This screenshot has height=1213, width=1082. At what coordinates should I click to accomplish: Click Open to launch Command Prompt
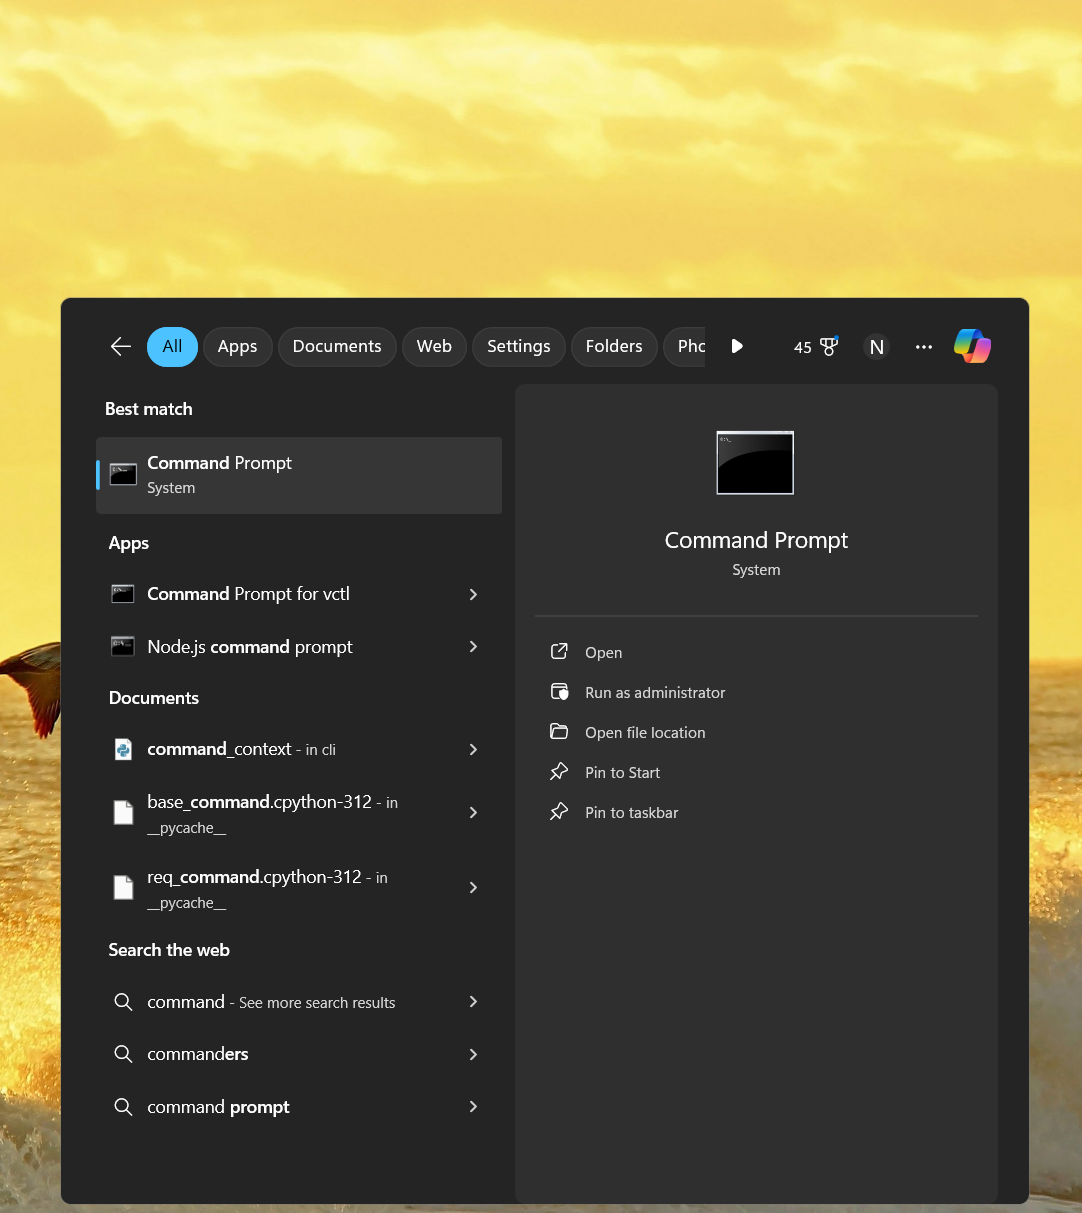[603, 651]
